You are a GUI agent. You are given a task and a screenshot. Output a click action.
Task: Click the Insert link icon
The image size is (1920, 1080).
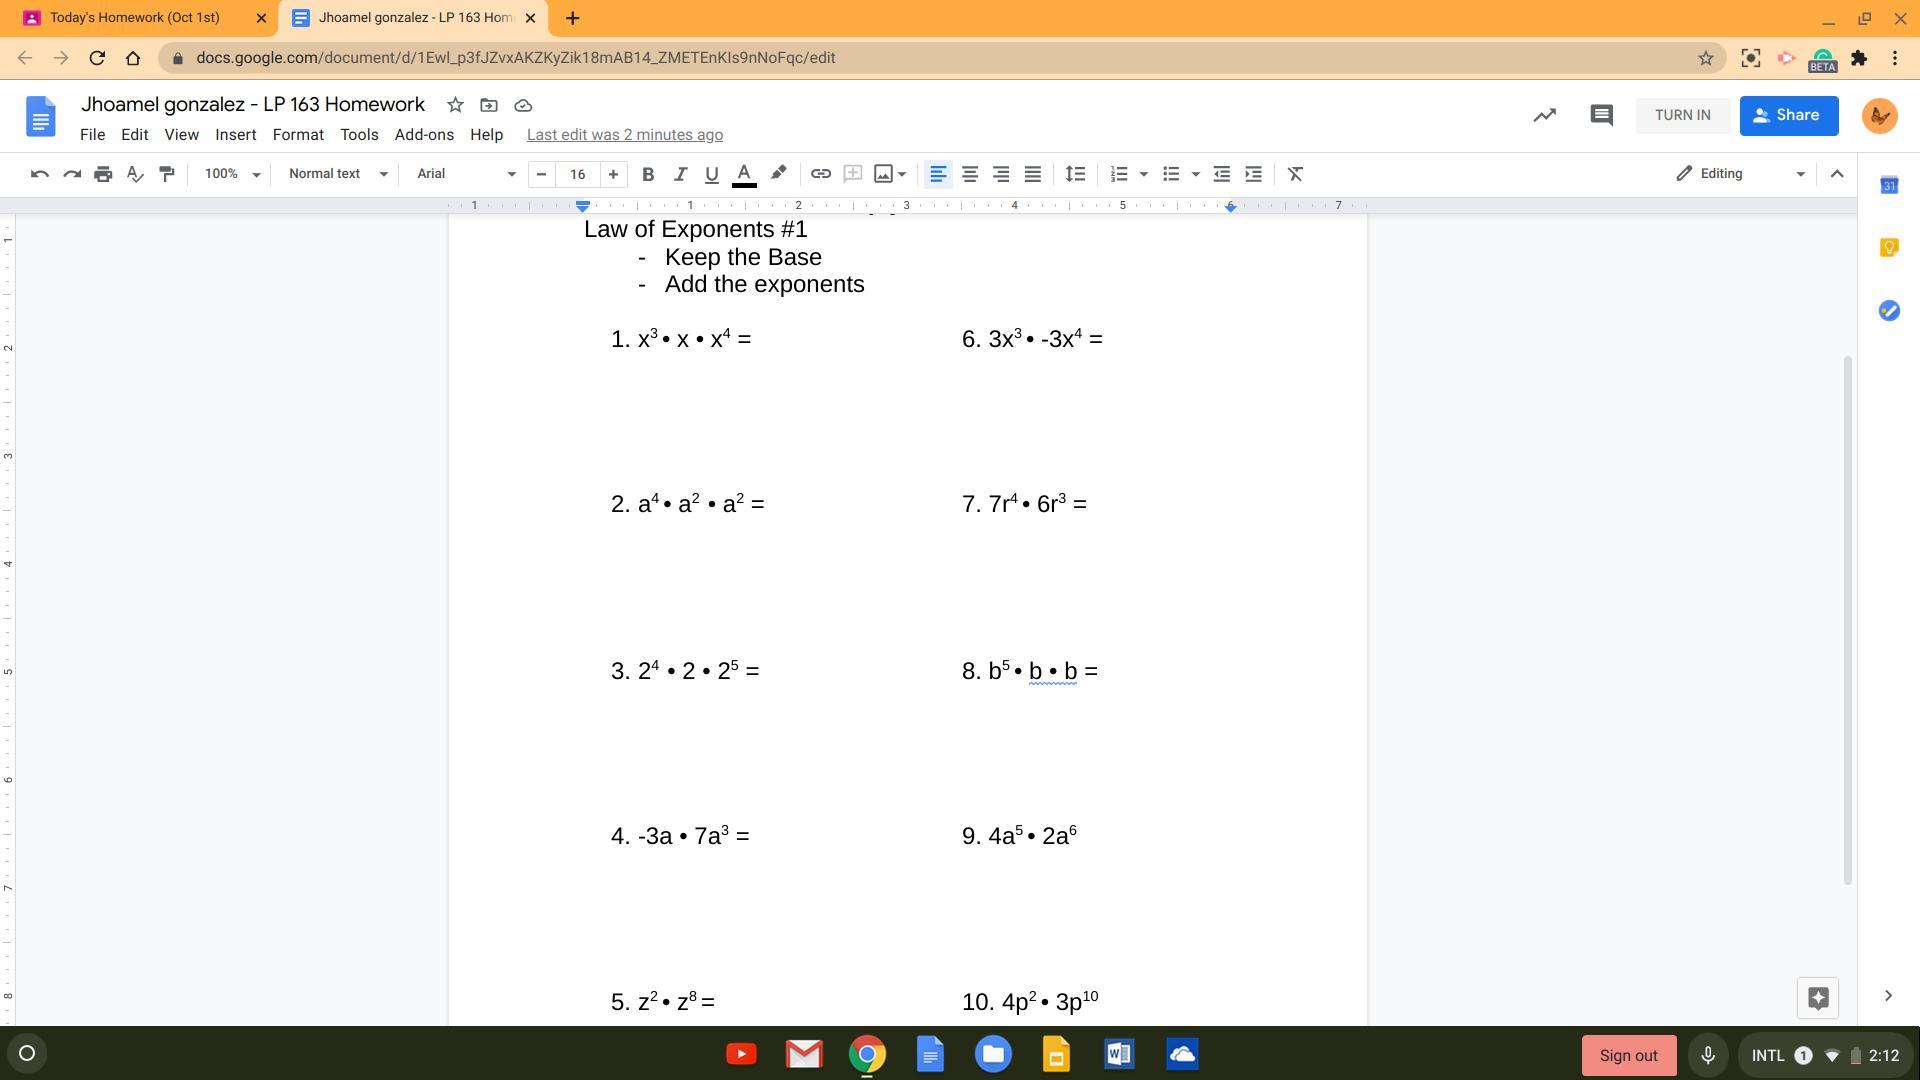click(820, 174)
